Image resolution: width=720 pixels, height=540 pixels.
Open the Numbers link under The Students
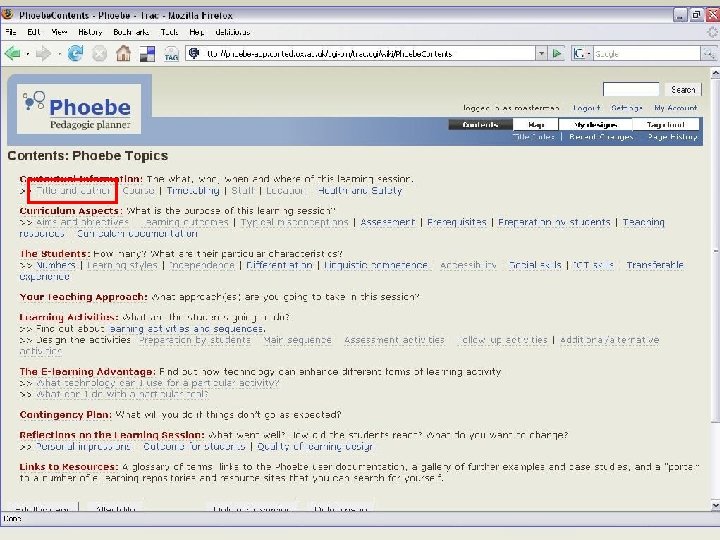(x=56, y=265)
